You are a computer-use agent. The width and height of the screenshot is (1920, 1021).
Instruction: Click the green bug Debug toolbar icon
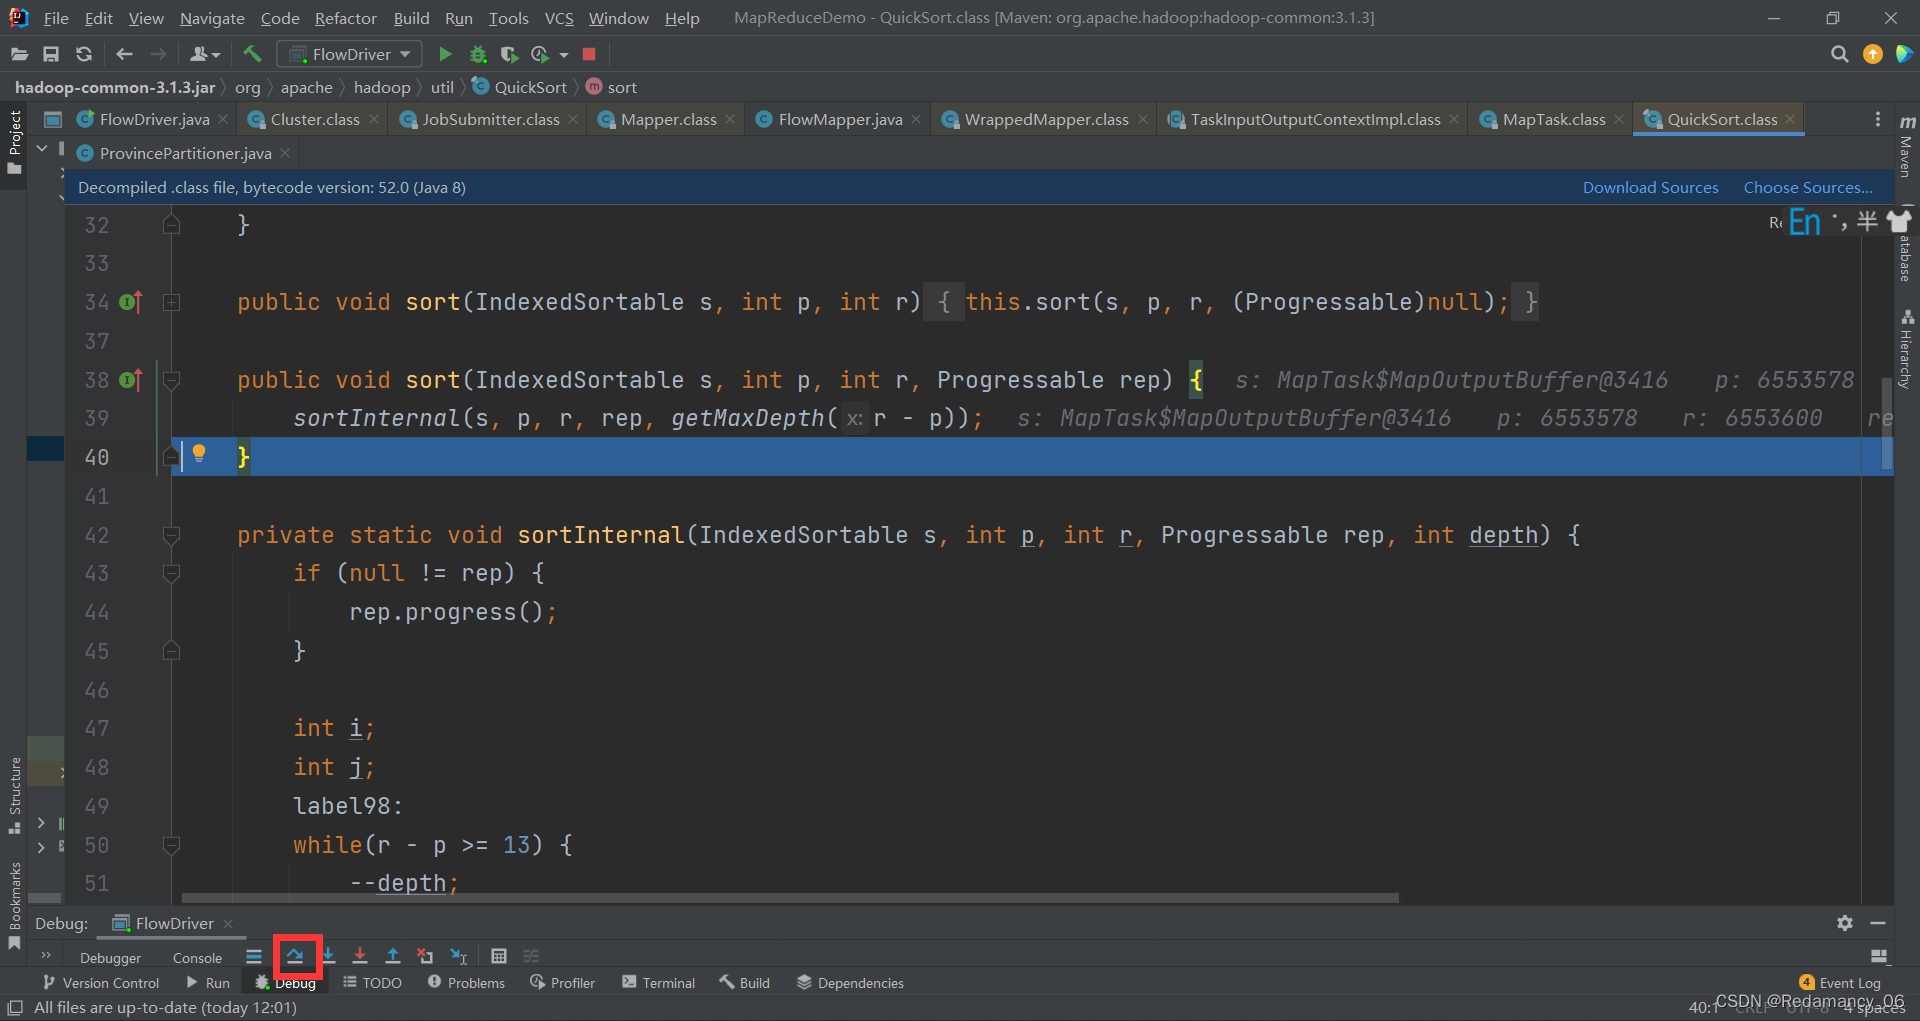[x=478, y=54]
